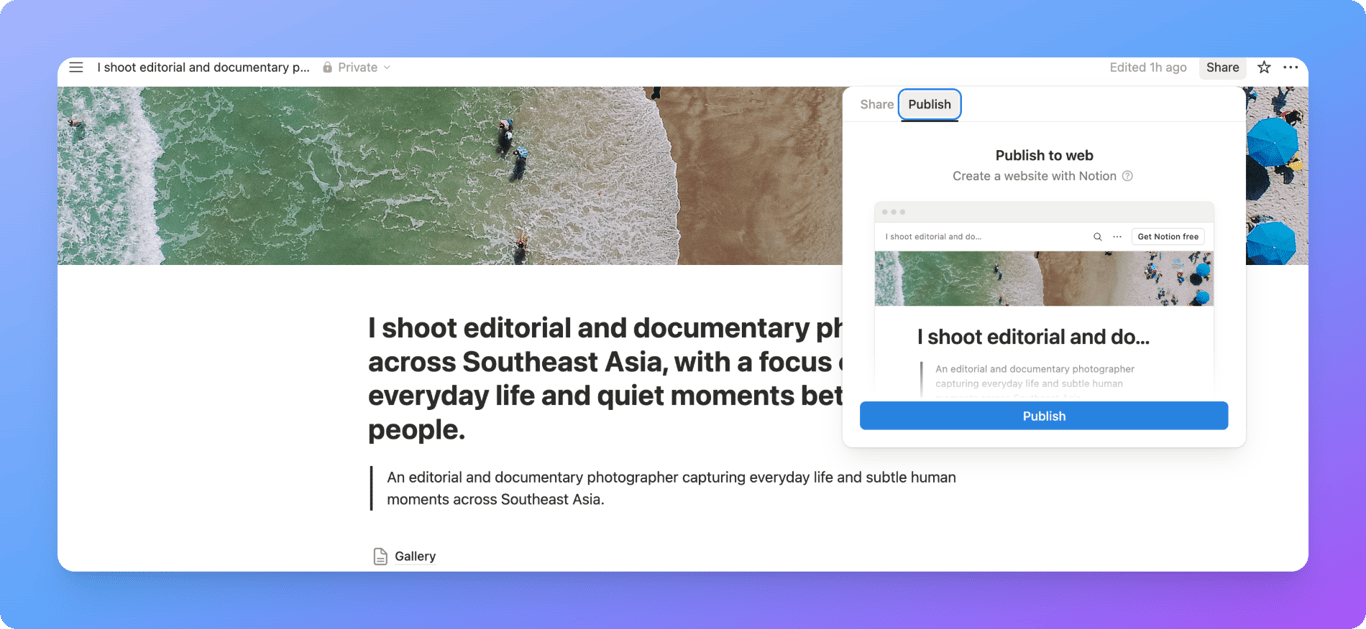This screenshot has height=629, width=1366.
Task: Click 'Get Notion free' in the preview
Action: click(x=1167, y=236)
